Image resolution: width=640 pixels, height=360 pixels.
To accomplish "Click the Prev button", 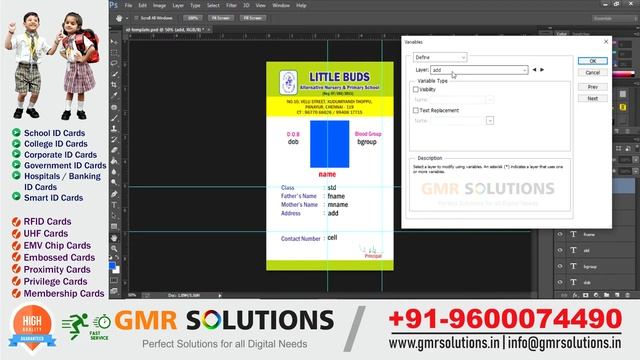I will point(593,87).
